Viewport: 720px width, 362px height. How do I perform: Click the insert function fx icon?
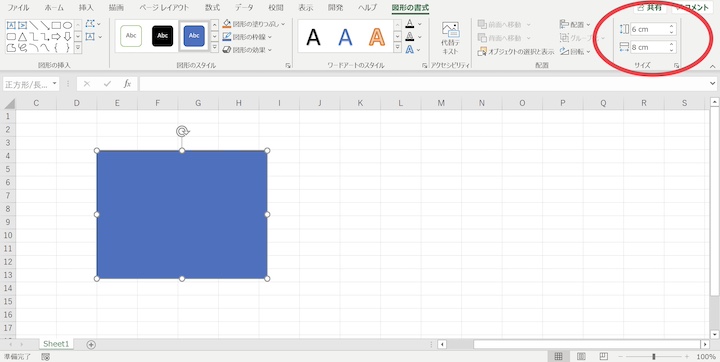coord(127,84)
